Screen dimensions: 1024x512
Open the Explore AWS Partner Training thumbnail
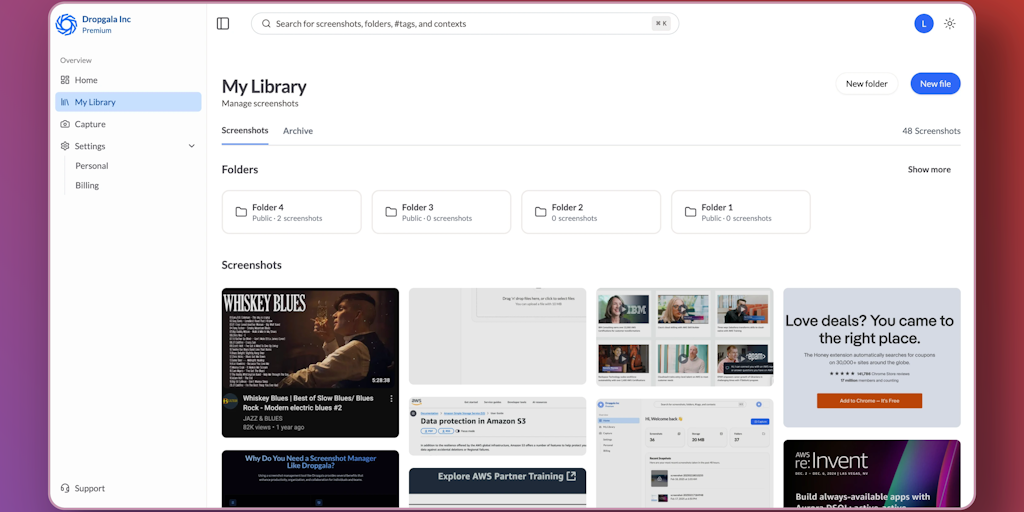pyautogui.click(x=498, y=487)
